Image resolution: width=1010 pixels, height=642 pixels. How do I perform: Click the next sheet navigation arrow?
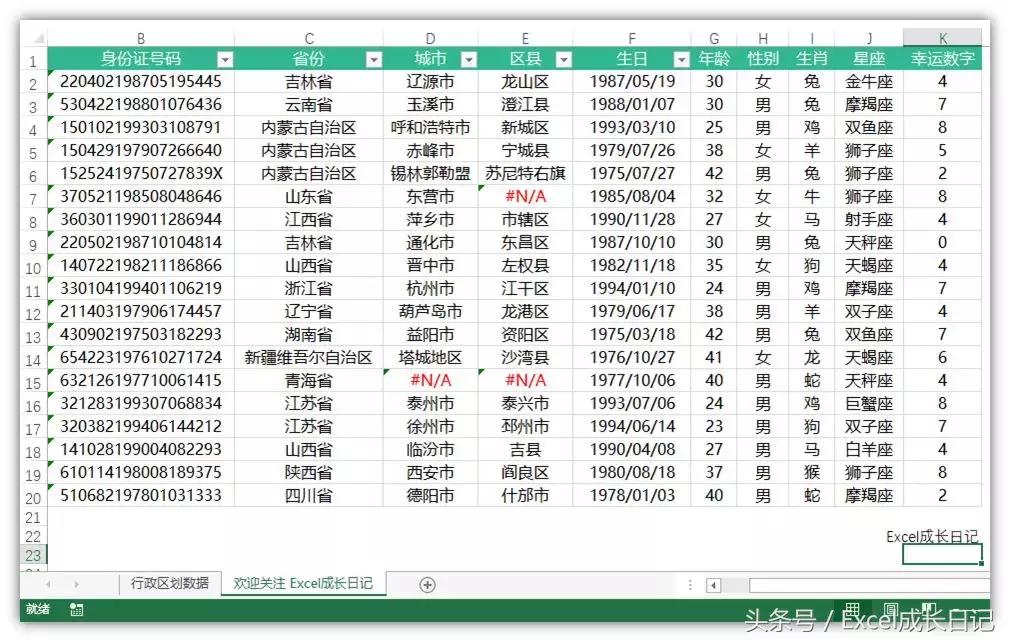(x=77, y=584)
